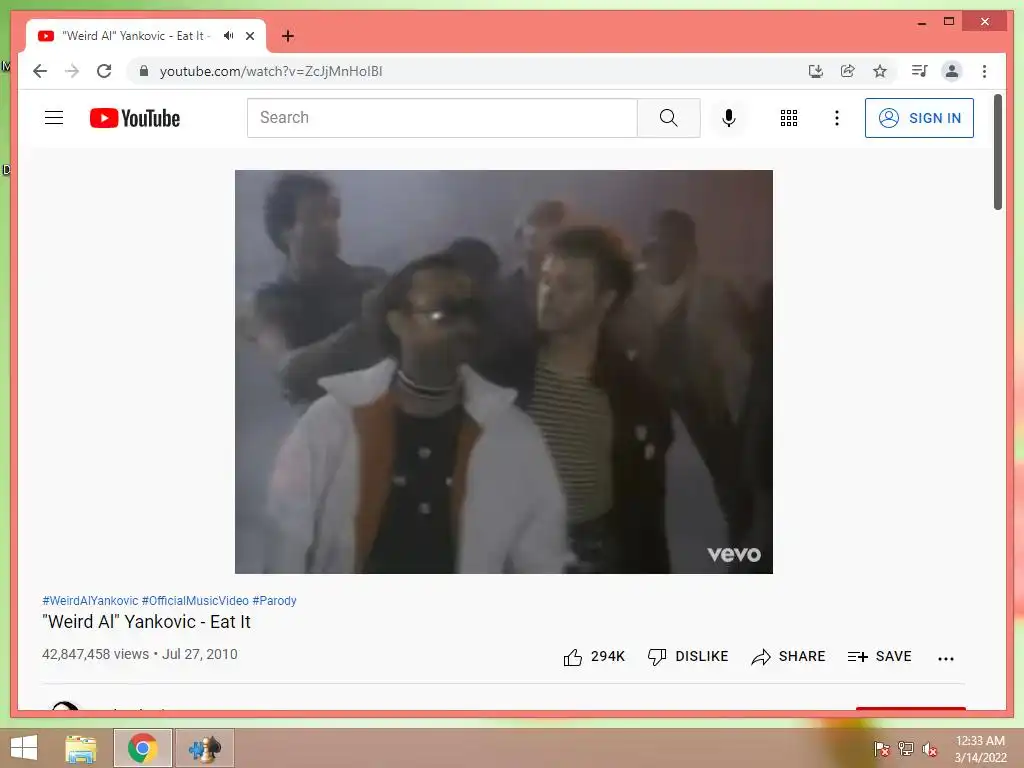Click the YouTube logo

135,118
